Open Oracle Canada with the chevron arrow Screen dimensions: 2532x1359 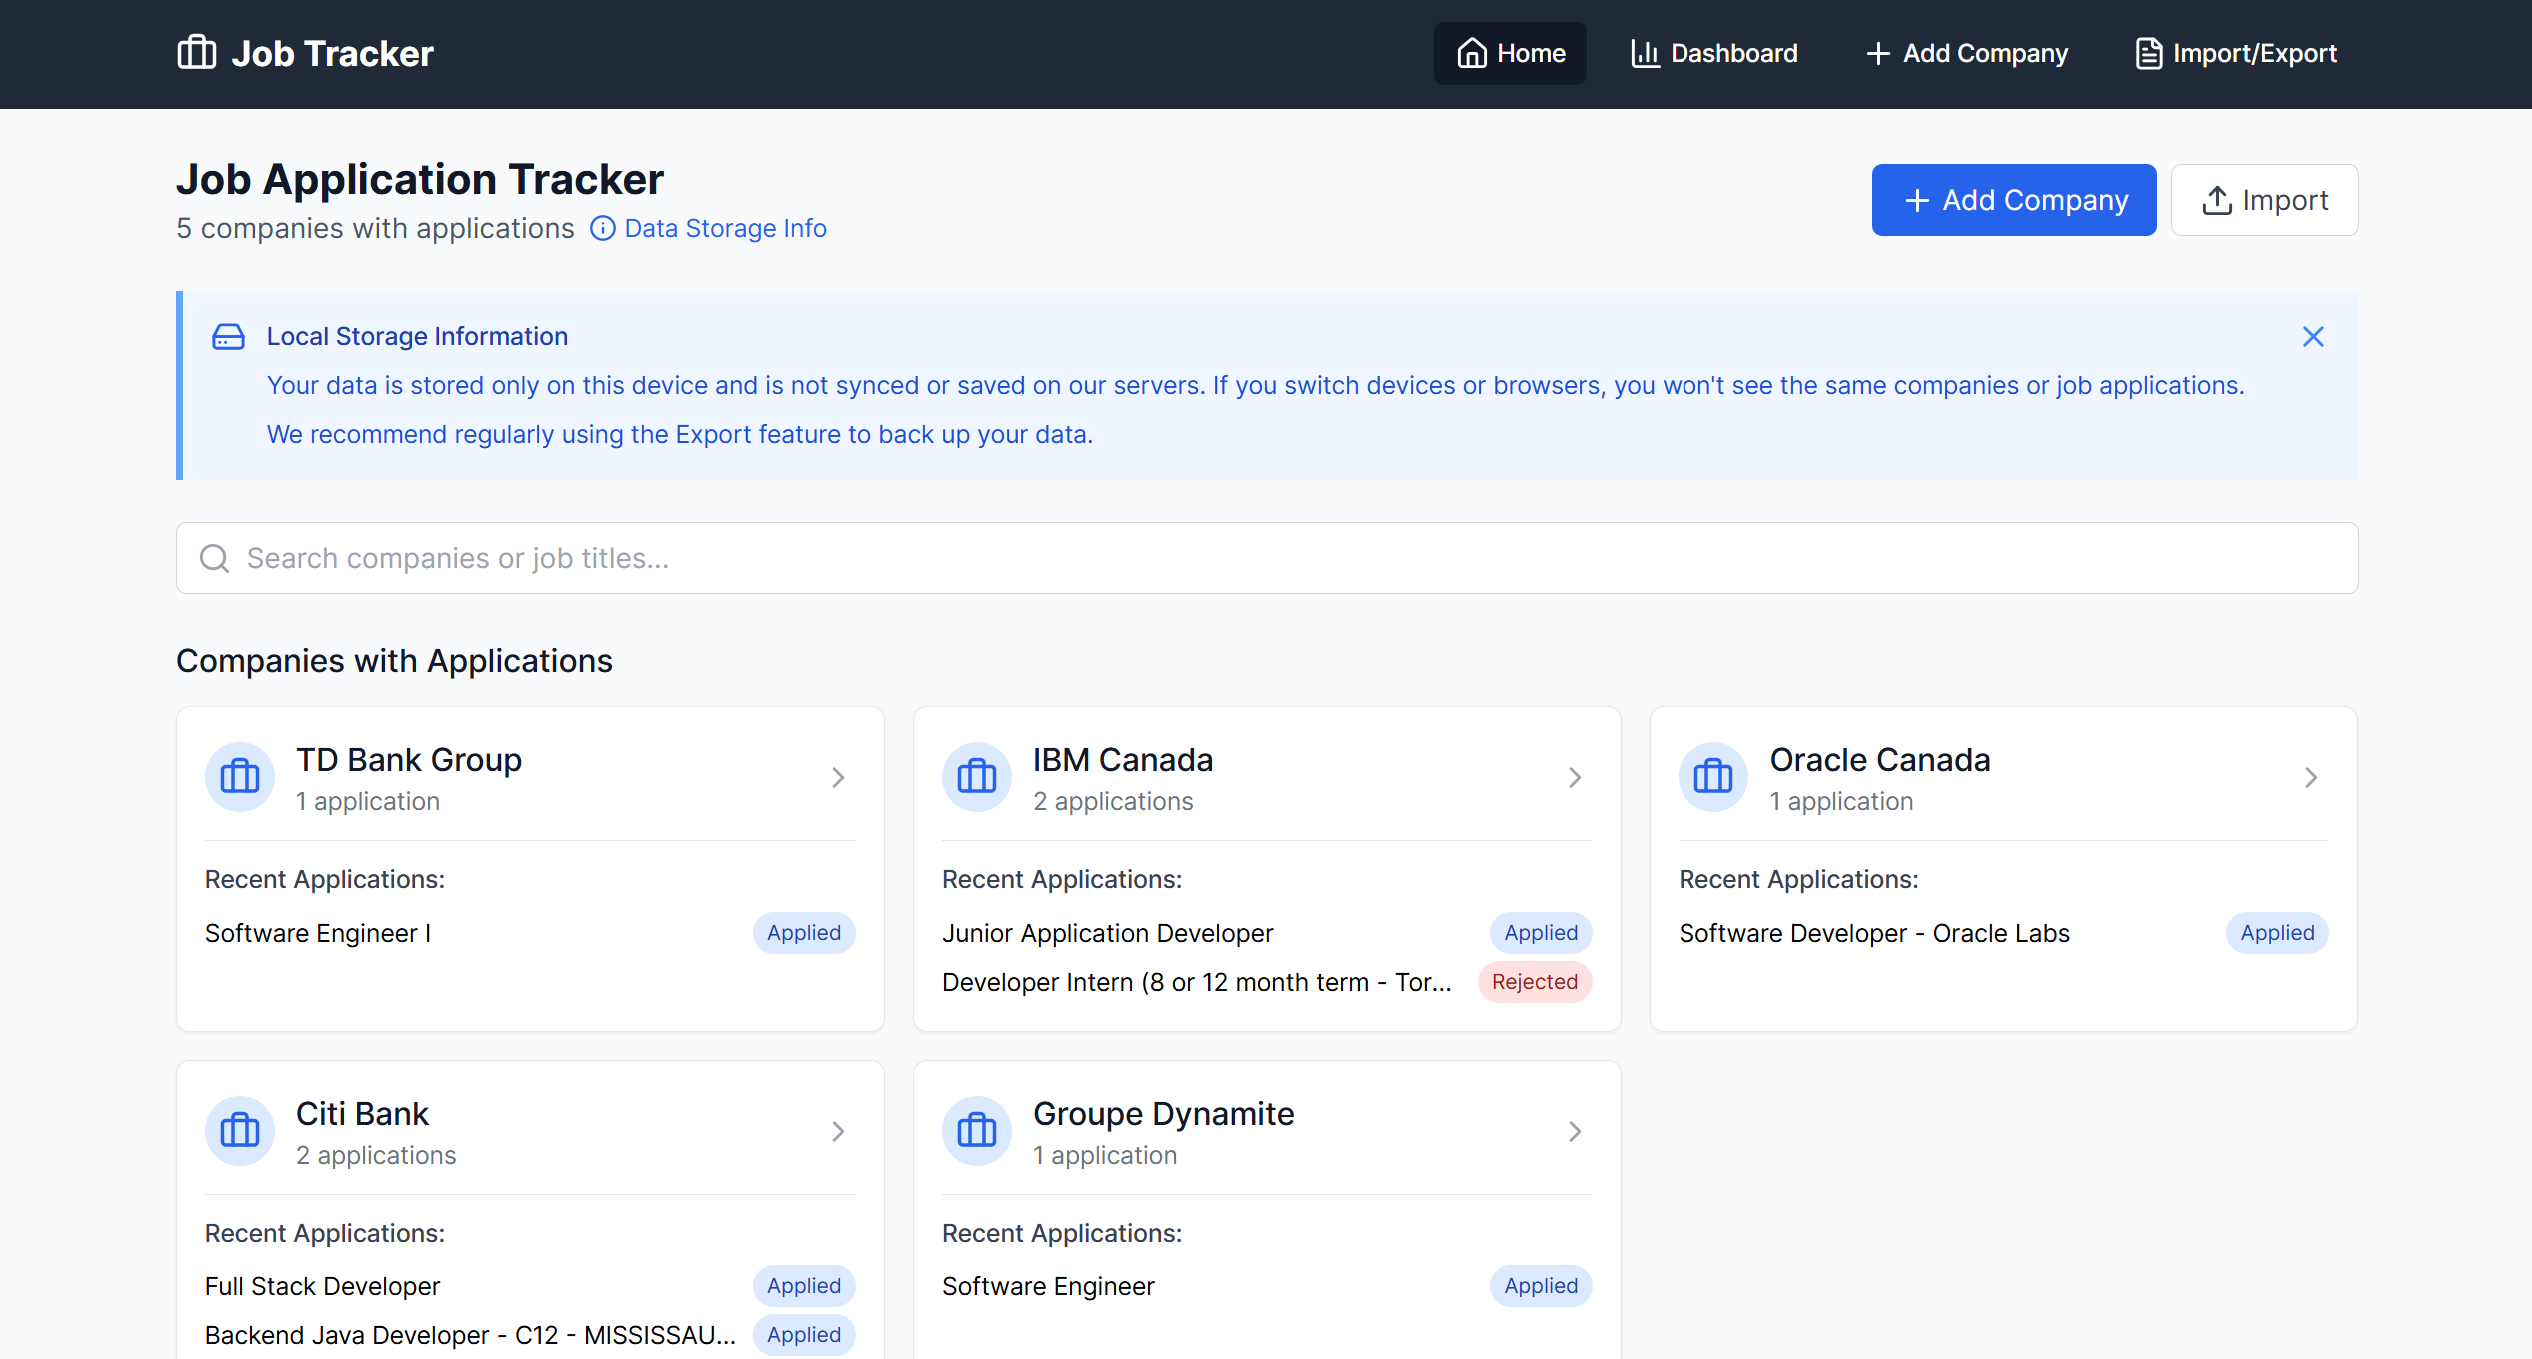tap(2311, 777)
